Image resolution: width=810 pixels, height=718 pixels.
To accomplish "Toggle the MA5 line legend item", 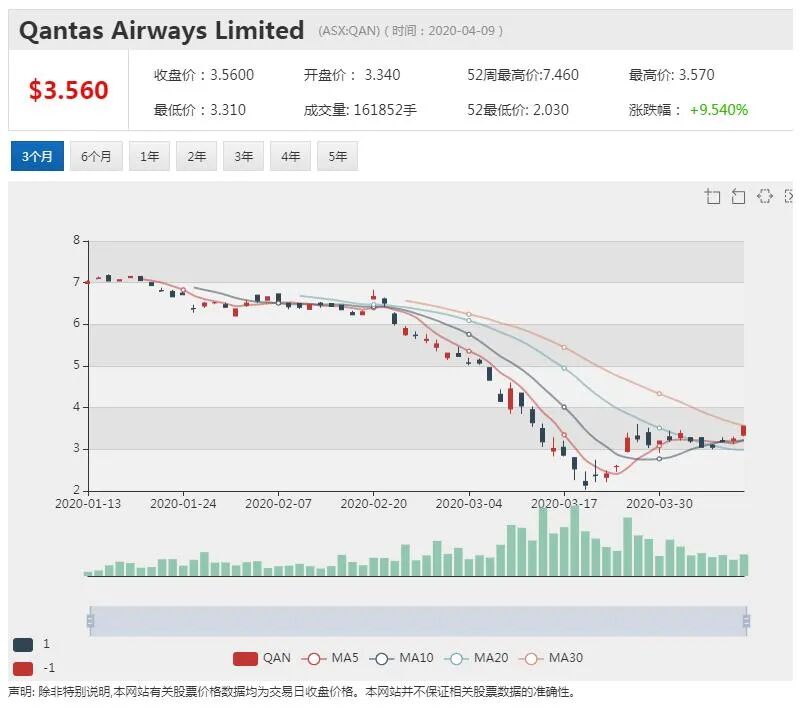I will coord(330,658).
